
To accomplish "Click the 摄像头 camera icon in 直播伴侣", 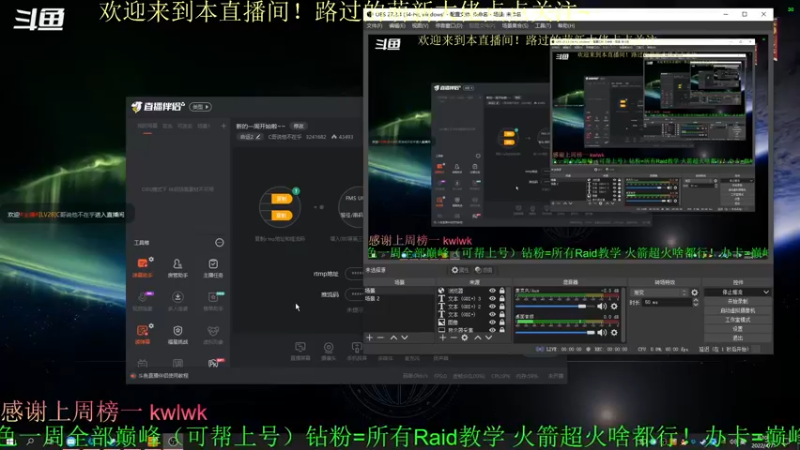I will [x=329, y=351].
